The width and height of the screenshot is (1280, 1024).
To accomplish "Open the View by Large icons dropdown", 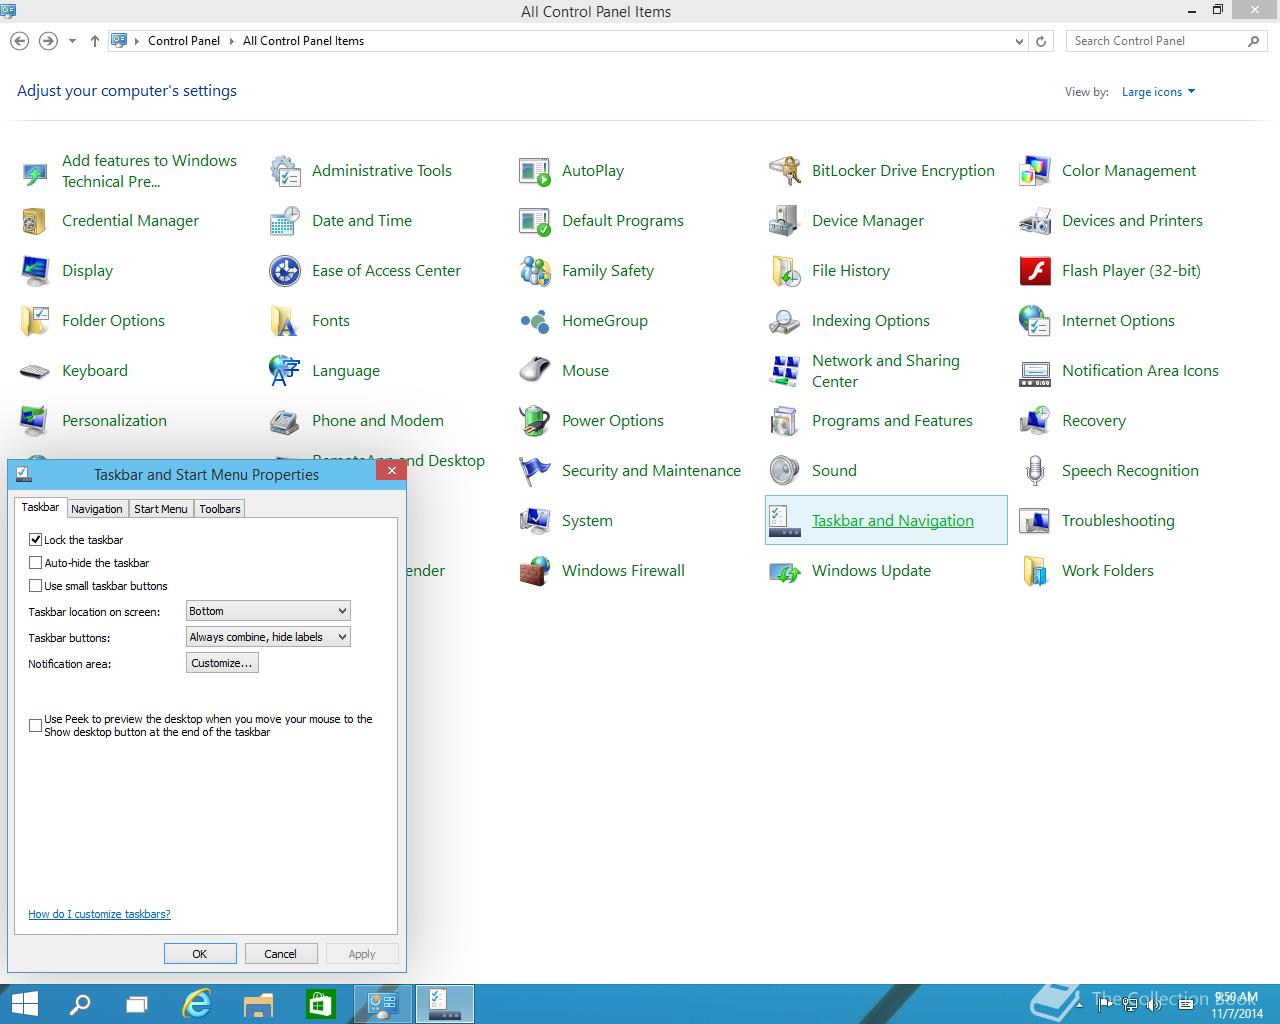I will pyautogui.click(x=1158, y=92).
